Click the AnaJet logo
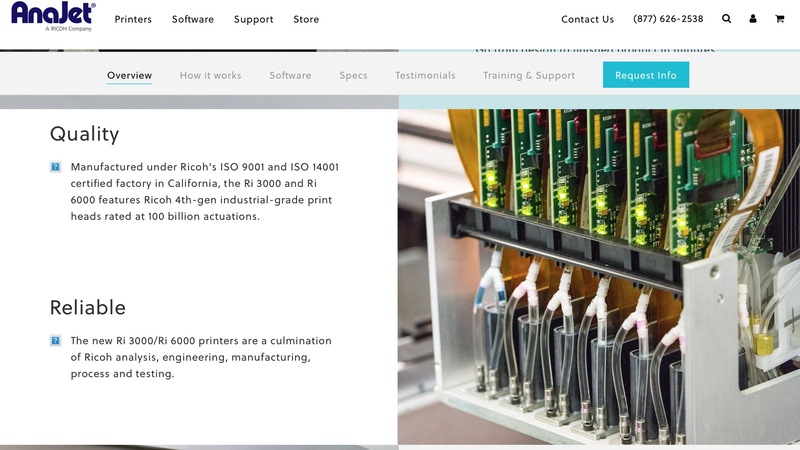This screenshot has height=450, width=800. tap(53, 17)
